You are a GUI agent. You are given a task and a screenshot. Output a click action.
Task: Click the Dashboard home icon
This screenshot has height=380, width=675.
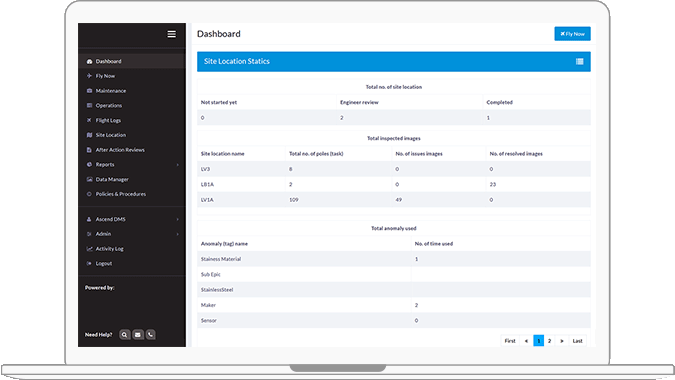point(89,62)
